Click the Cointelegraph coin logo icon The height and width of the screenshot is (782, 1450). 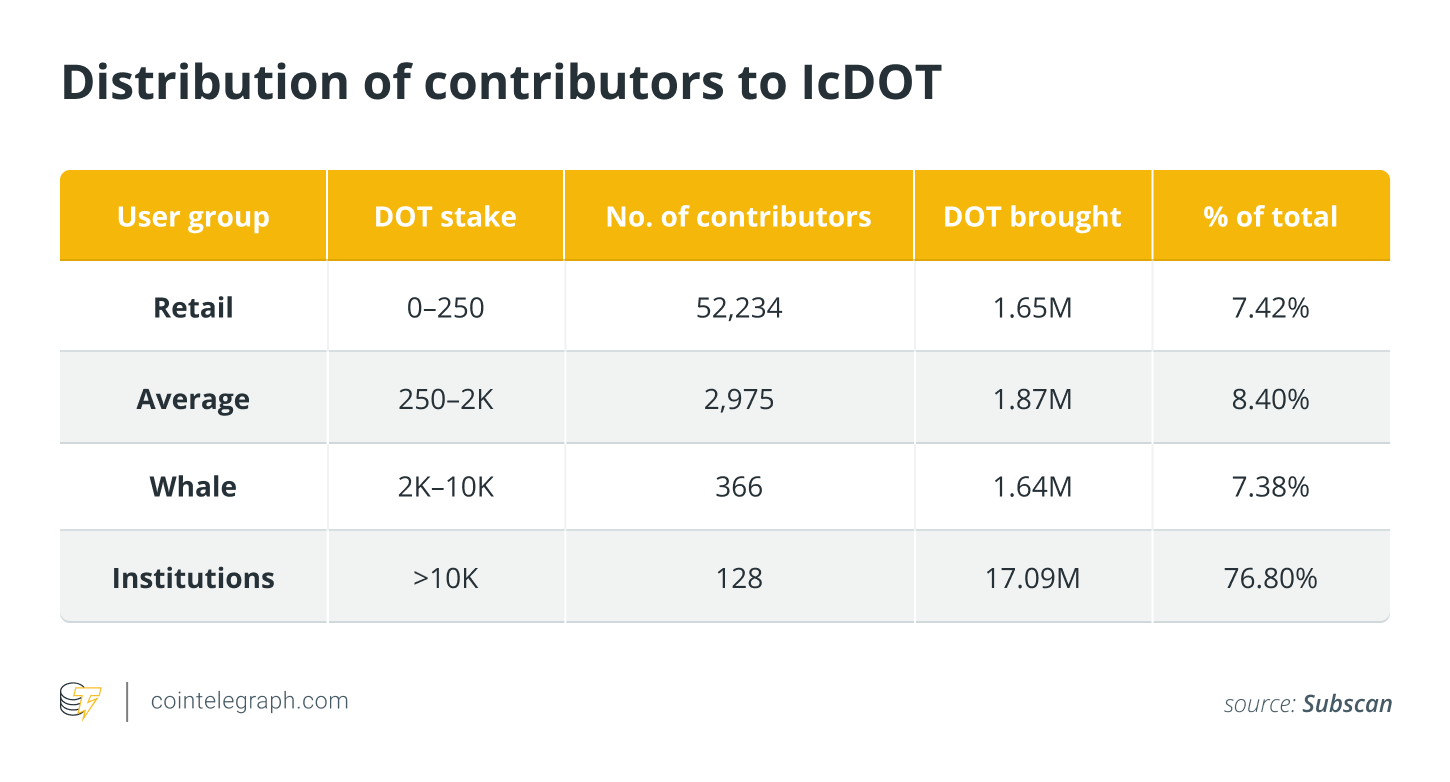(81, 702)
